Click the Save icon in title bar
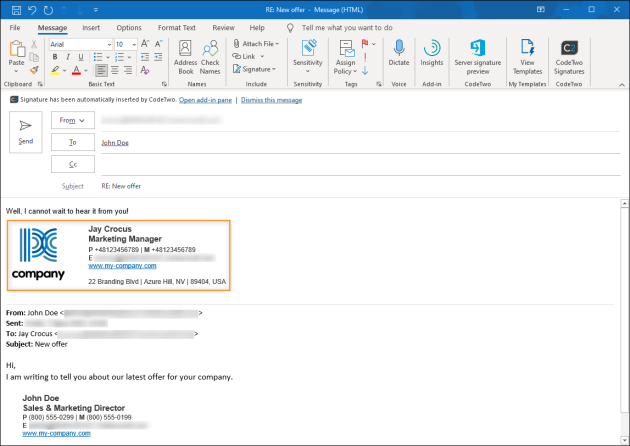630x446 pixels. click(x=16, y=10)
